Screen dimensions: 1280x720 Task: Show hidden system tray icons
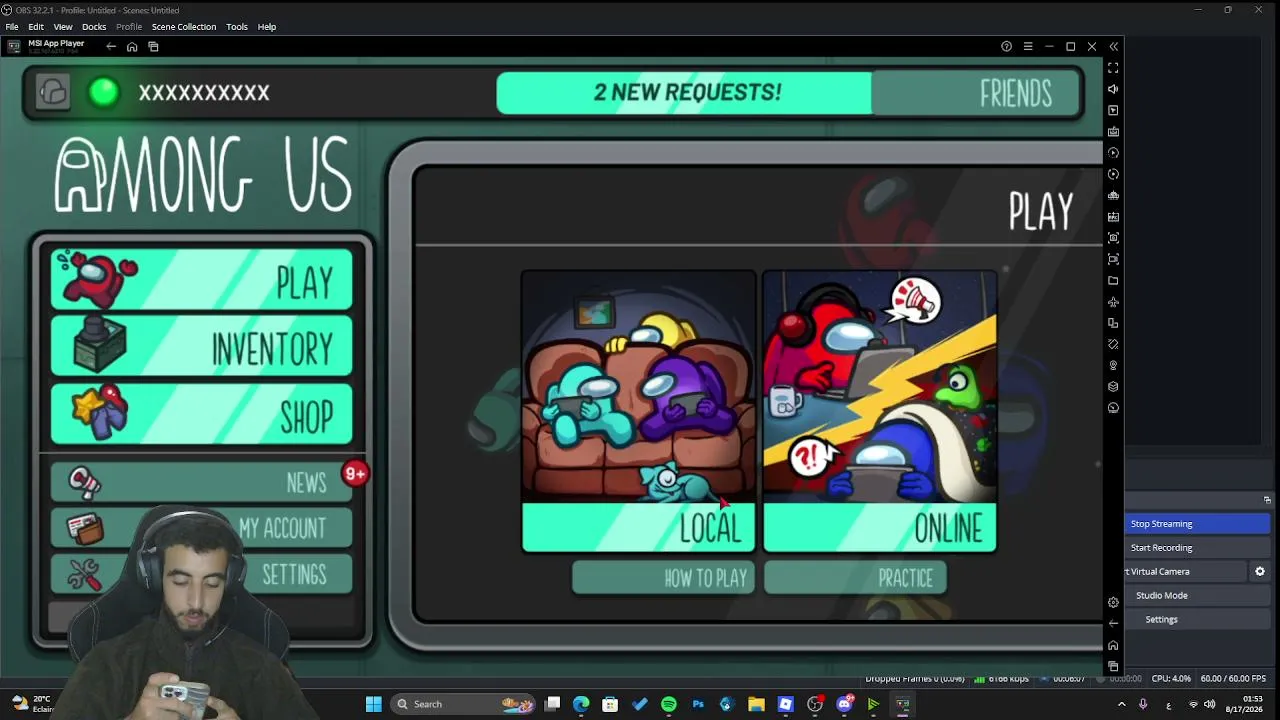[x=1121, y=704]
